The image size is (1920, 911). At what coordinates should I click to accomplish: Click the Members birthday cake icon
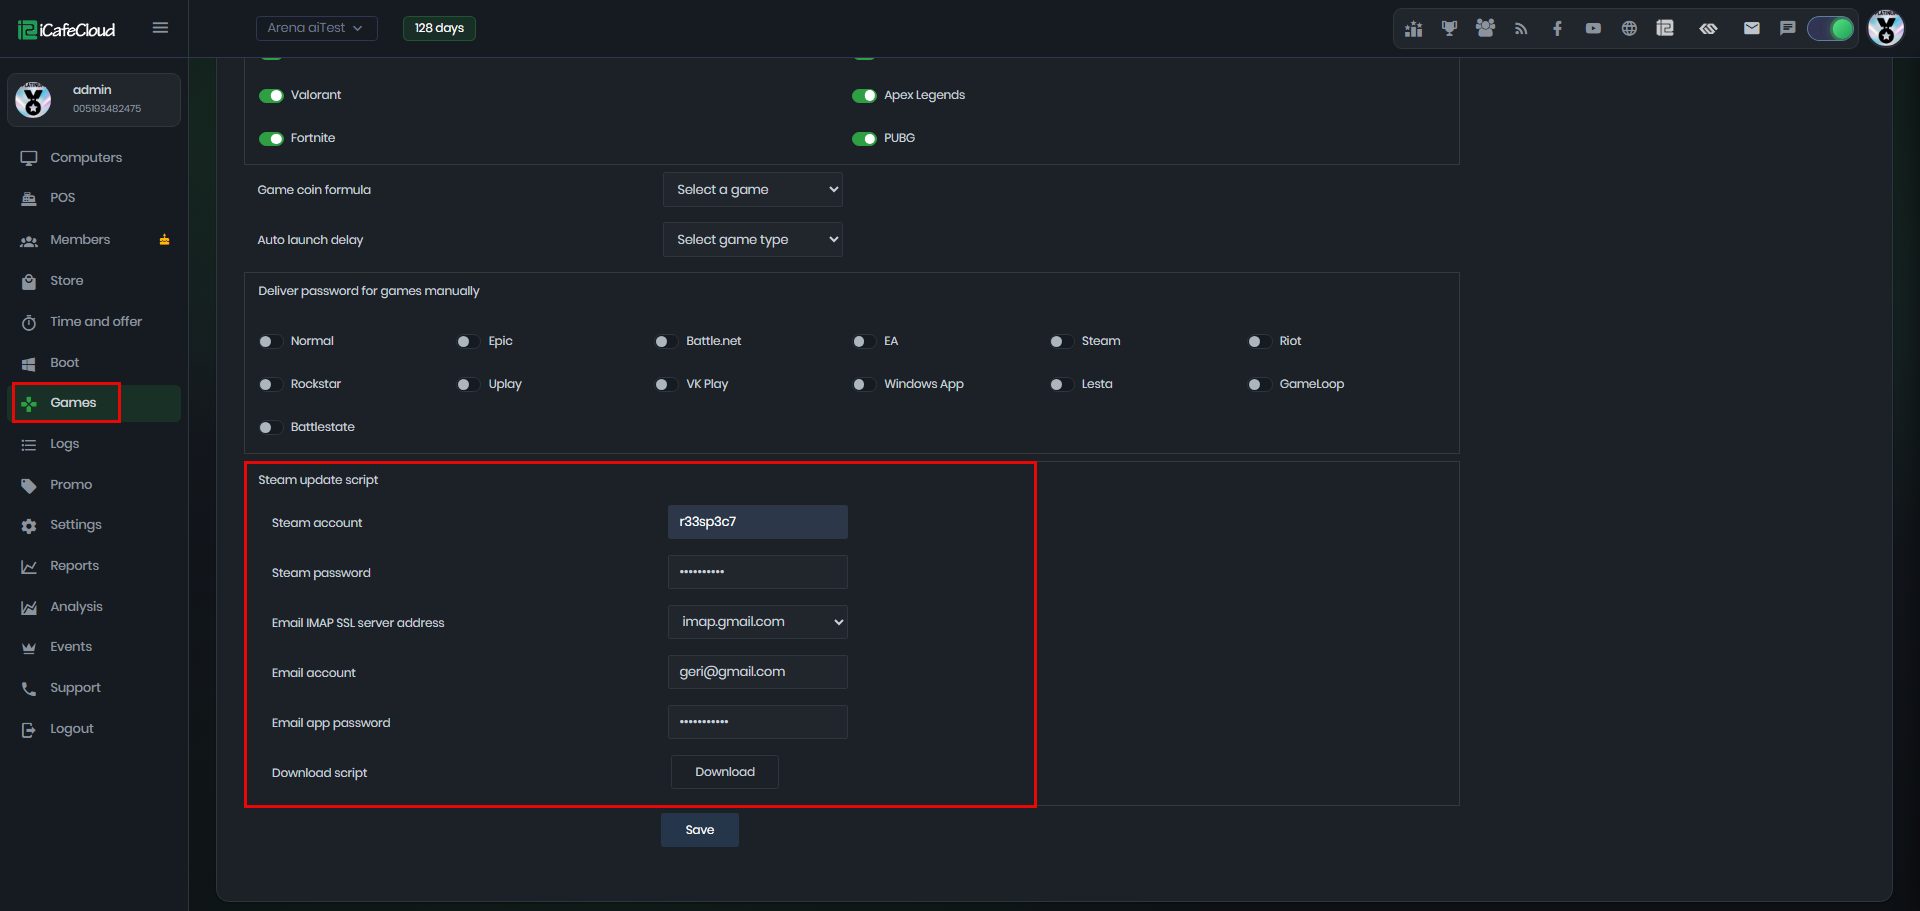pos(164,240)
